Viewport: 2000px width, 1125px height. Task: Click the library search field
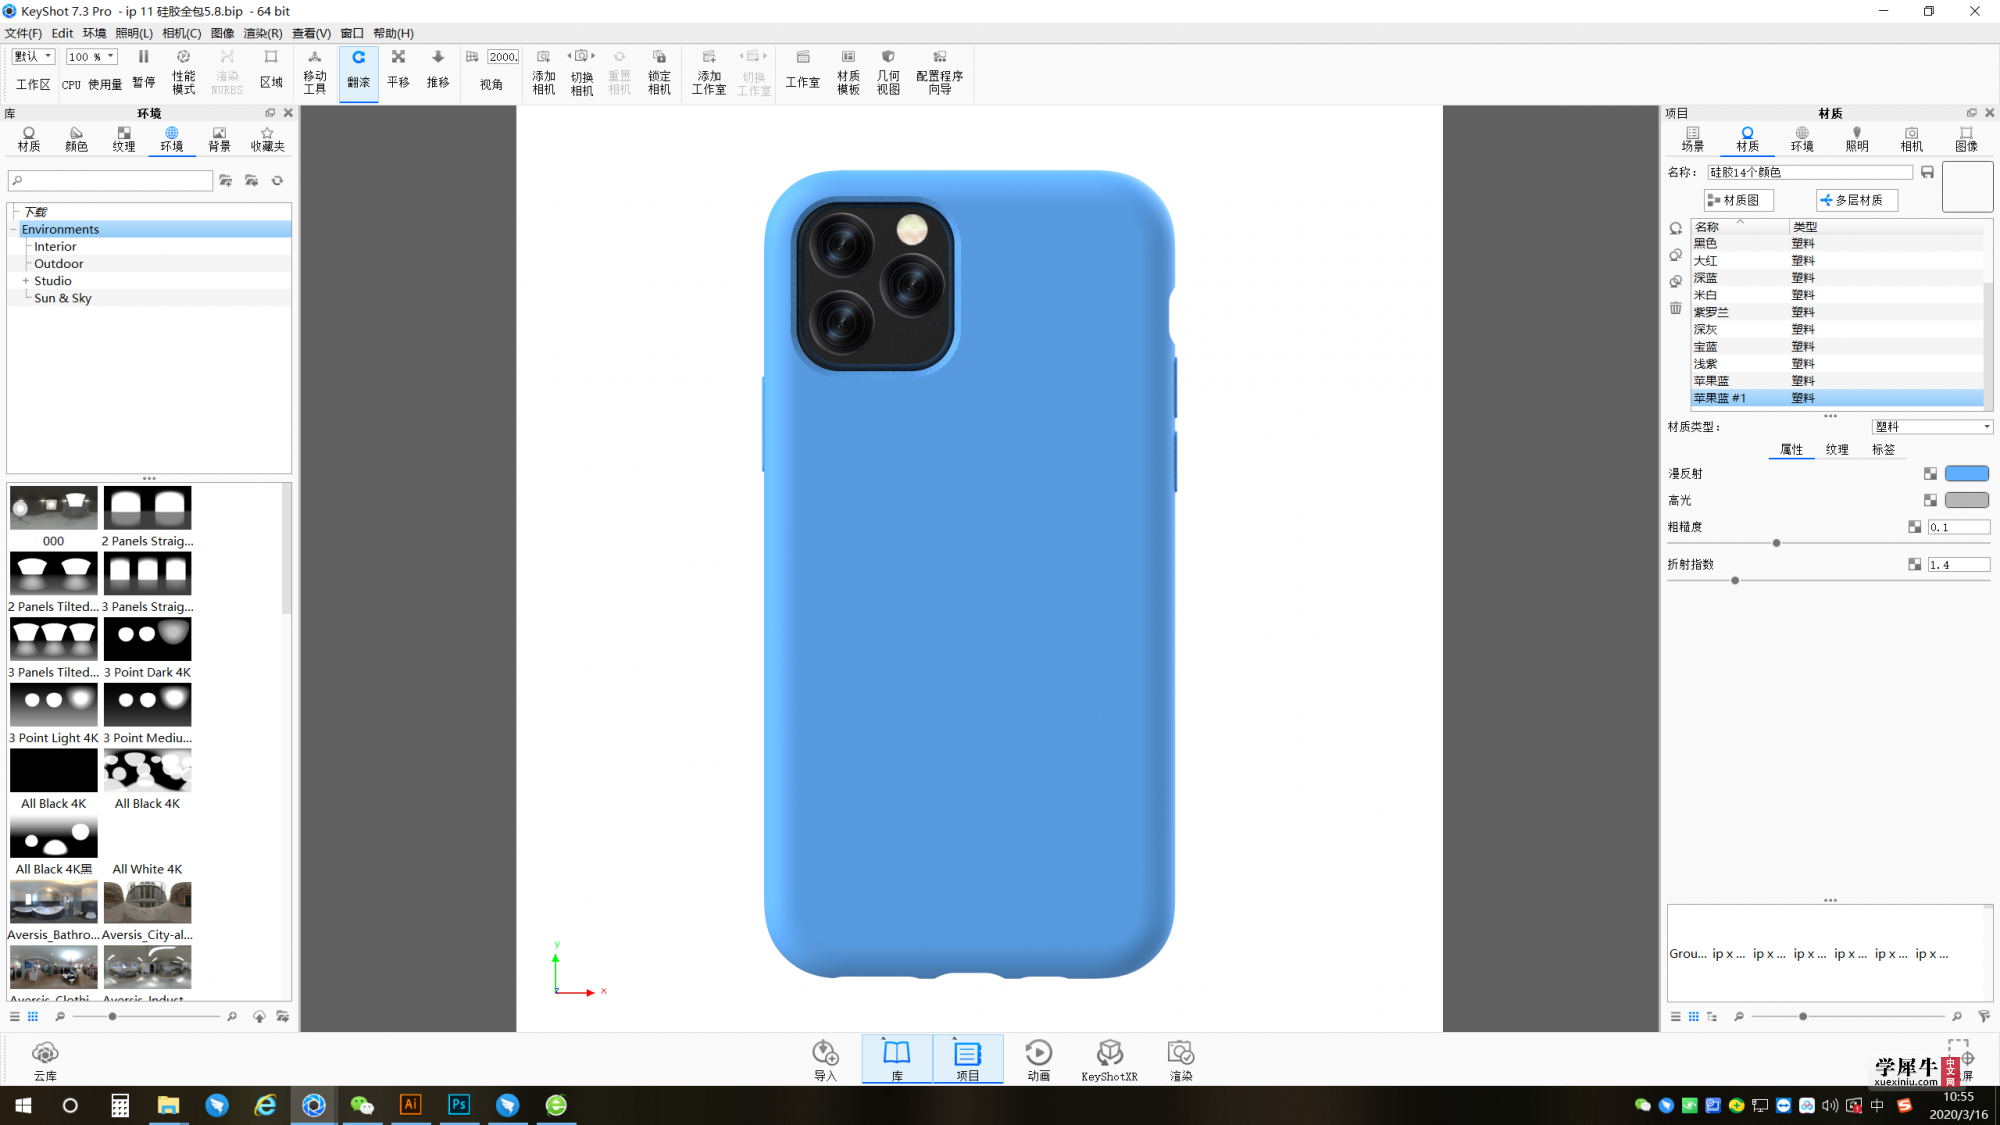tap(110, 181)
